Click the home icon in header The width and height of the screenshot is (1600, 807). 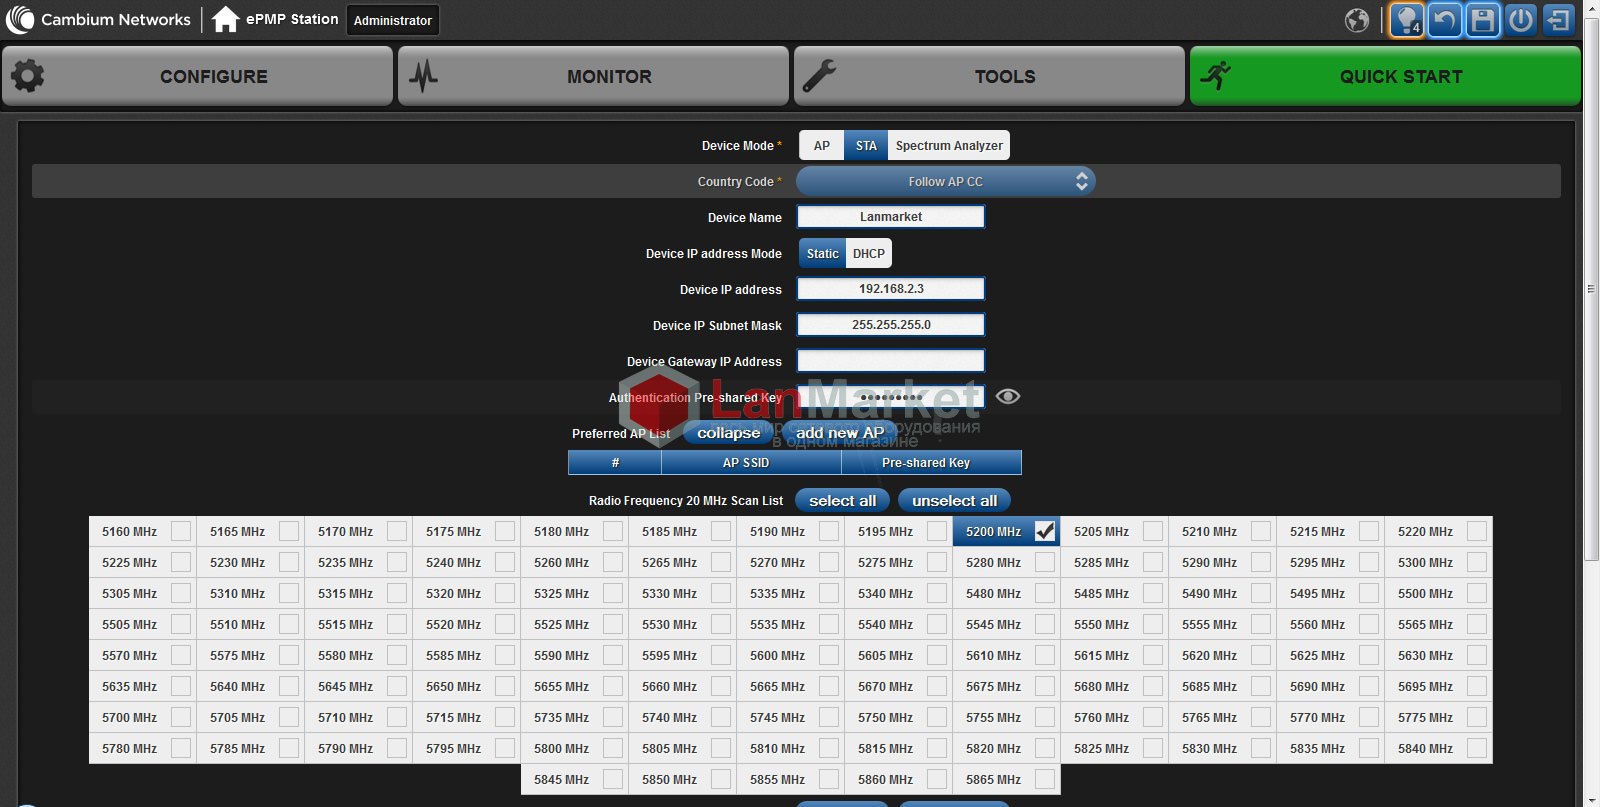click(x=226, y=19)
